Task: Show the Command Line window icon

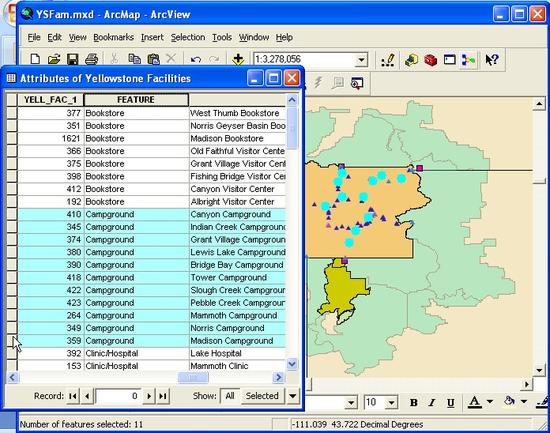Action: click(x=450, y=59)
